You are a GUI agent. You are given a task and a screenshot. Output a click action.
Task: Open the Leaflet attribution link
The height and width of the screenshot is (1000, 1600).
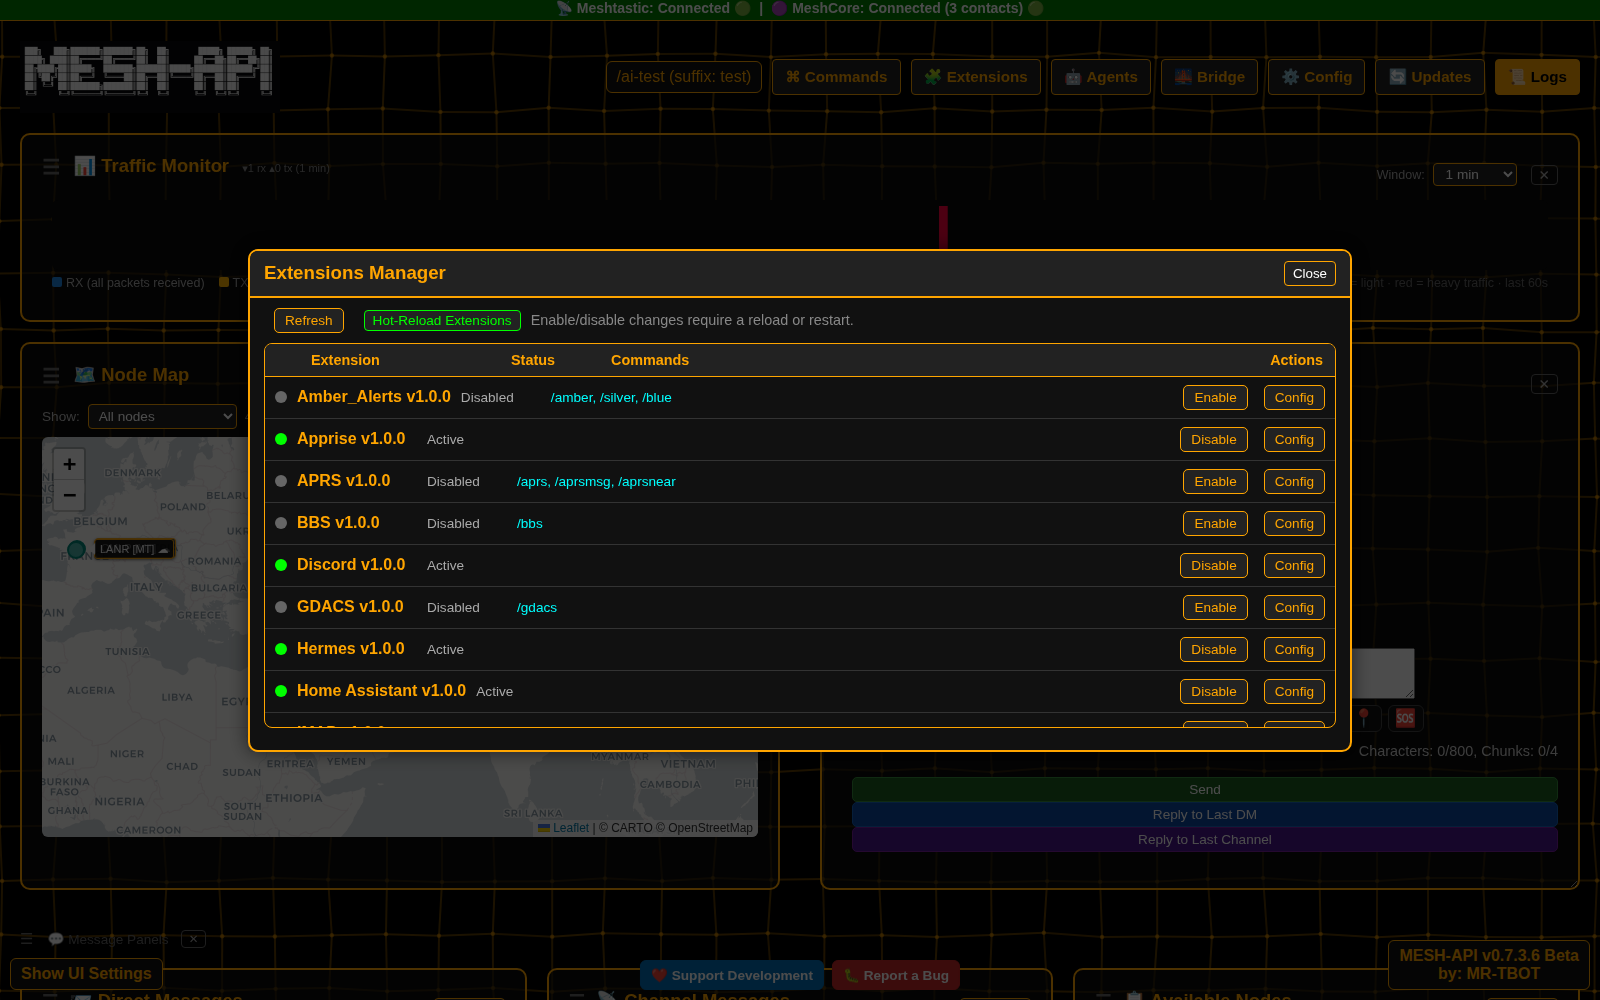point(571,828)
